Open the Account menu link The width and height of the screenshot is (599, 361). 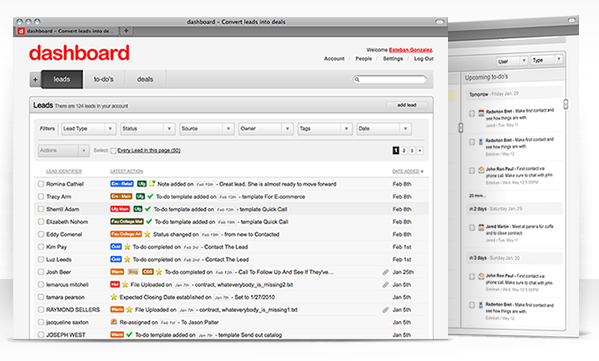click(x=334, y=59)
